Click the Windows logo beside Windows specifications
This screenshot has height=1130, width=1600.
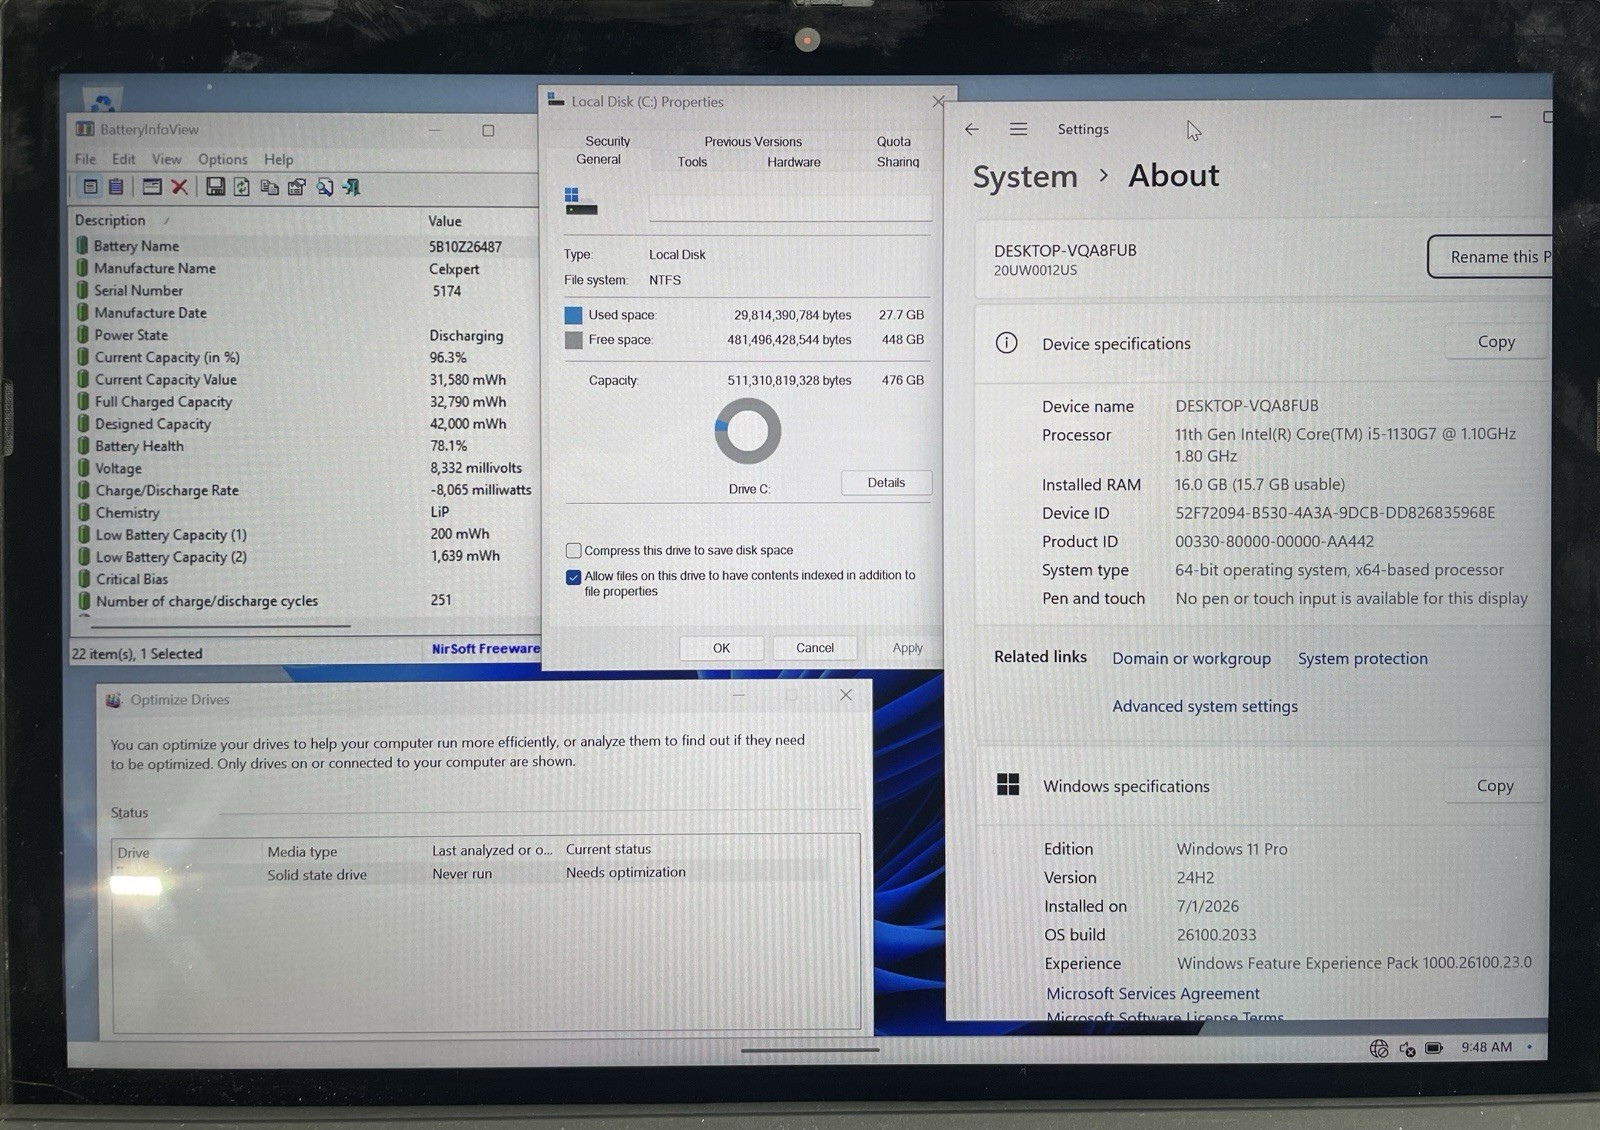[1008, 784]
